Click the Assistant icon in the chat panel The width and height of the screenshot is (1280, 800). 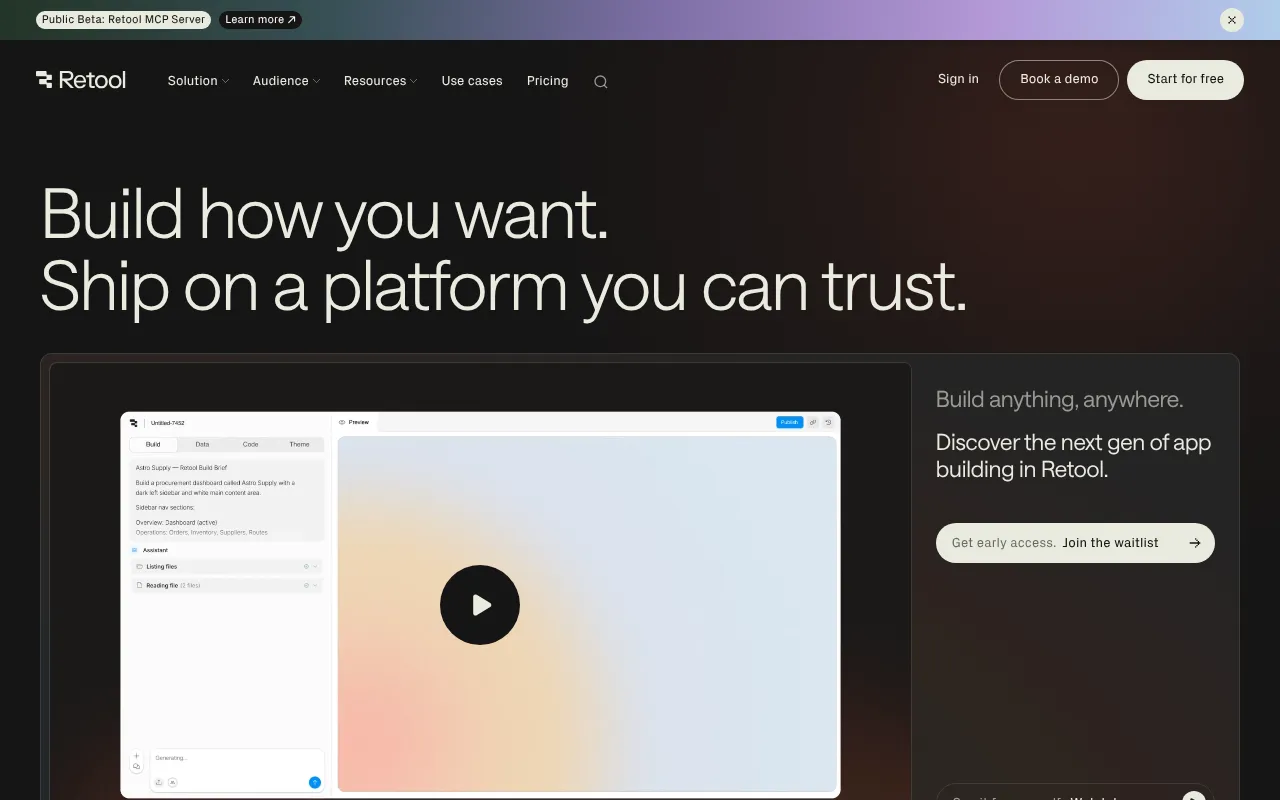pyautogui.click(x=135, y=550)
